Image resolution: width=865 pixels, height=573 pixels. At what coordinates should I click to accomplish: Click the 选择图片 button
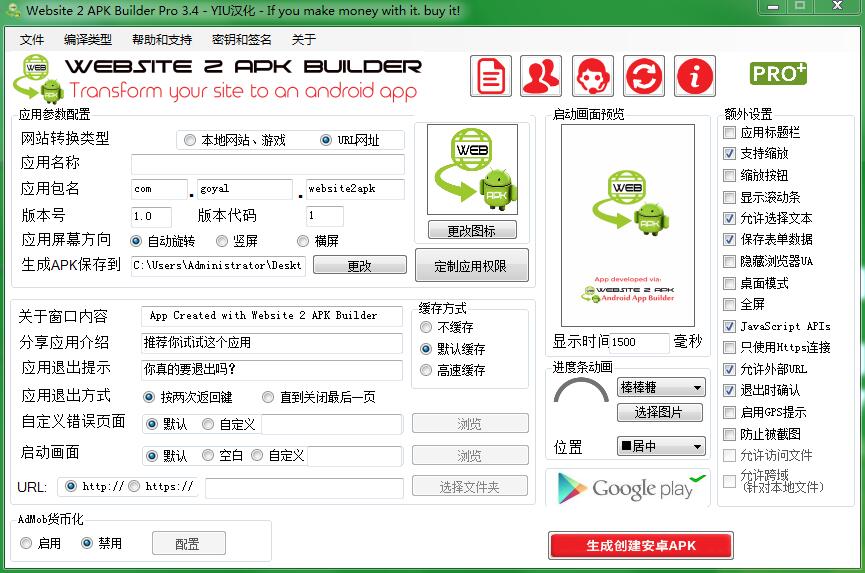(660, 413)
